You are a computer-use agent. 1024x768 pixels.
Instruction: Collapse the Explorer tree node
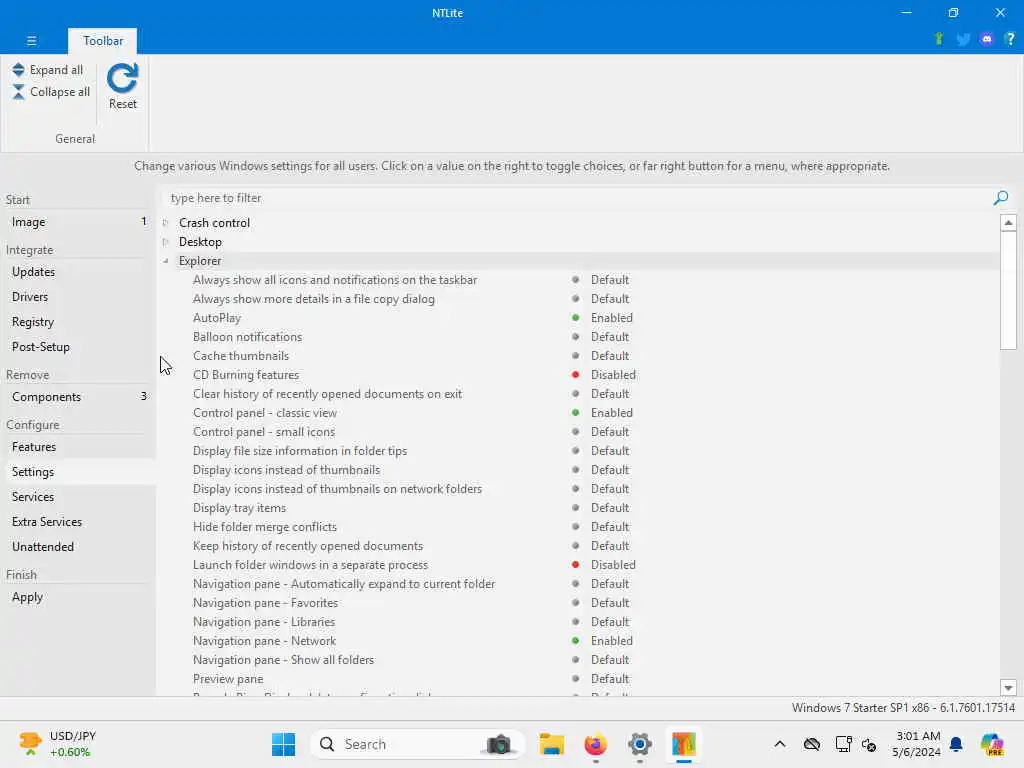tap(166, 261)
